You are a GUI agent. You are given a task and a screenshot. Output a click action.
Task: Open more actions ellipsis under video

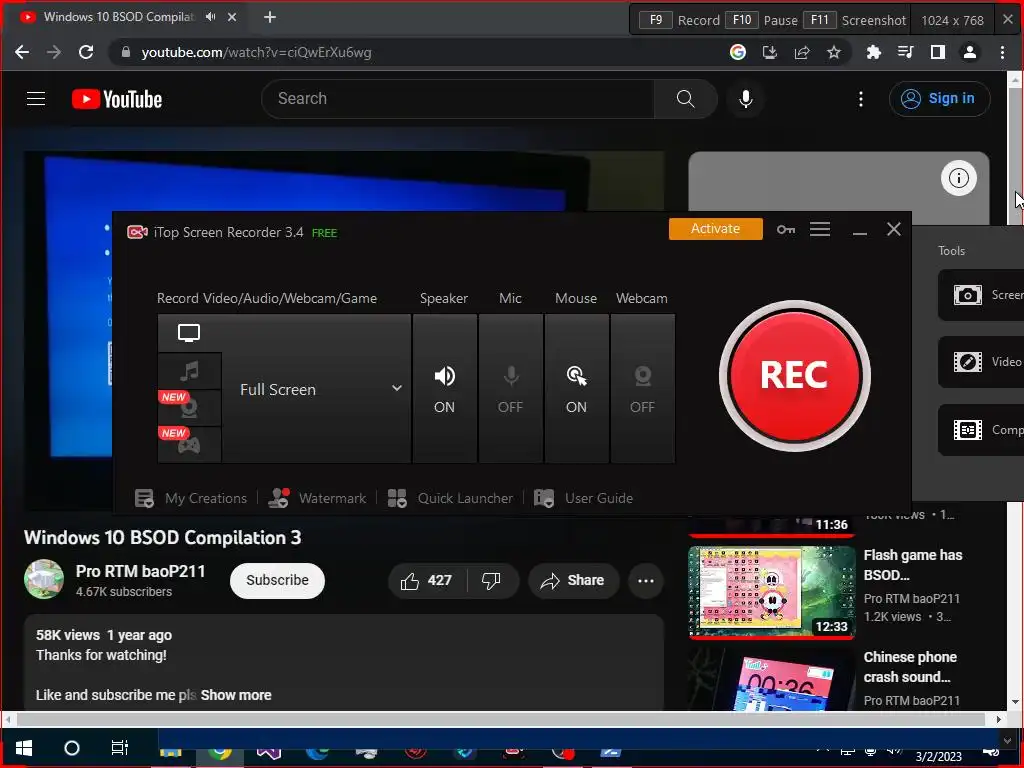click(x=646, y=581)
